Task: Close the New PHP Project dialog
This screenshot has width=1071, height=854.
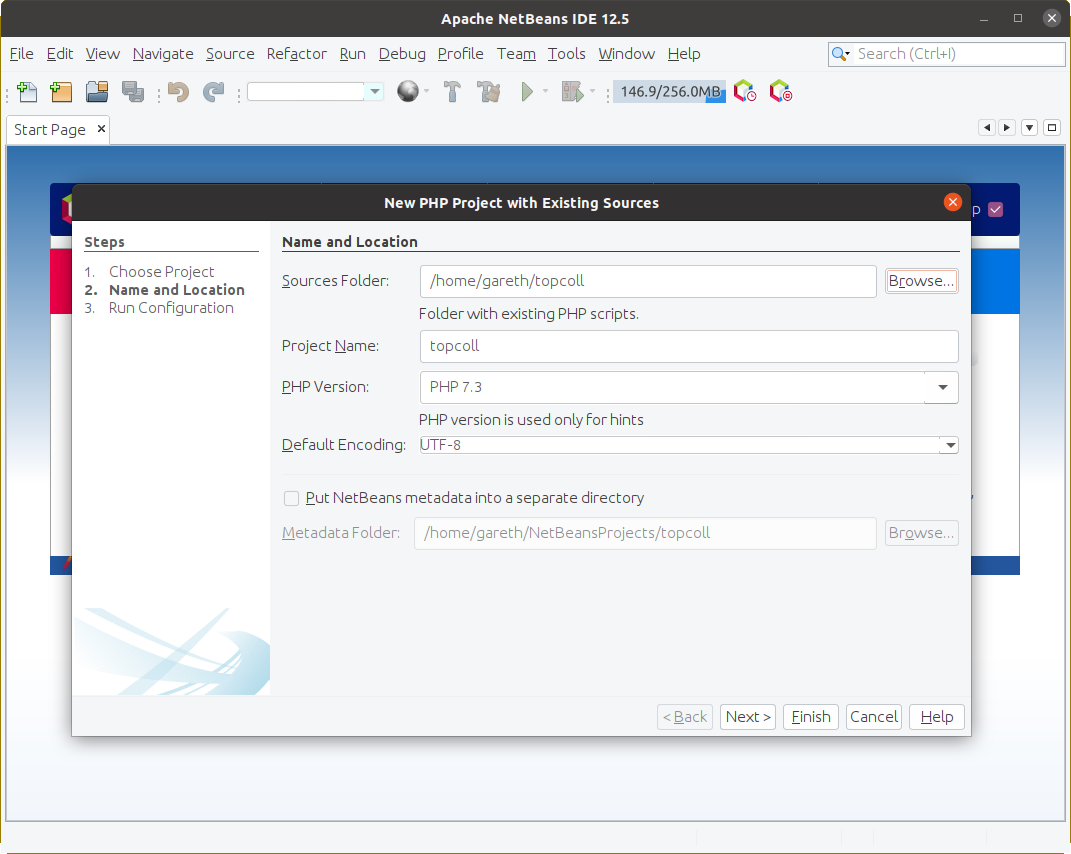Action: tap(953, 202)
